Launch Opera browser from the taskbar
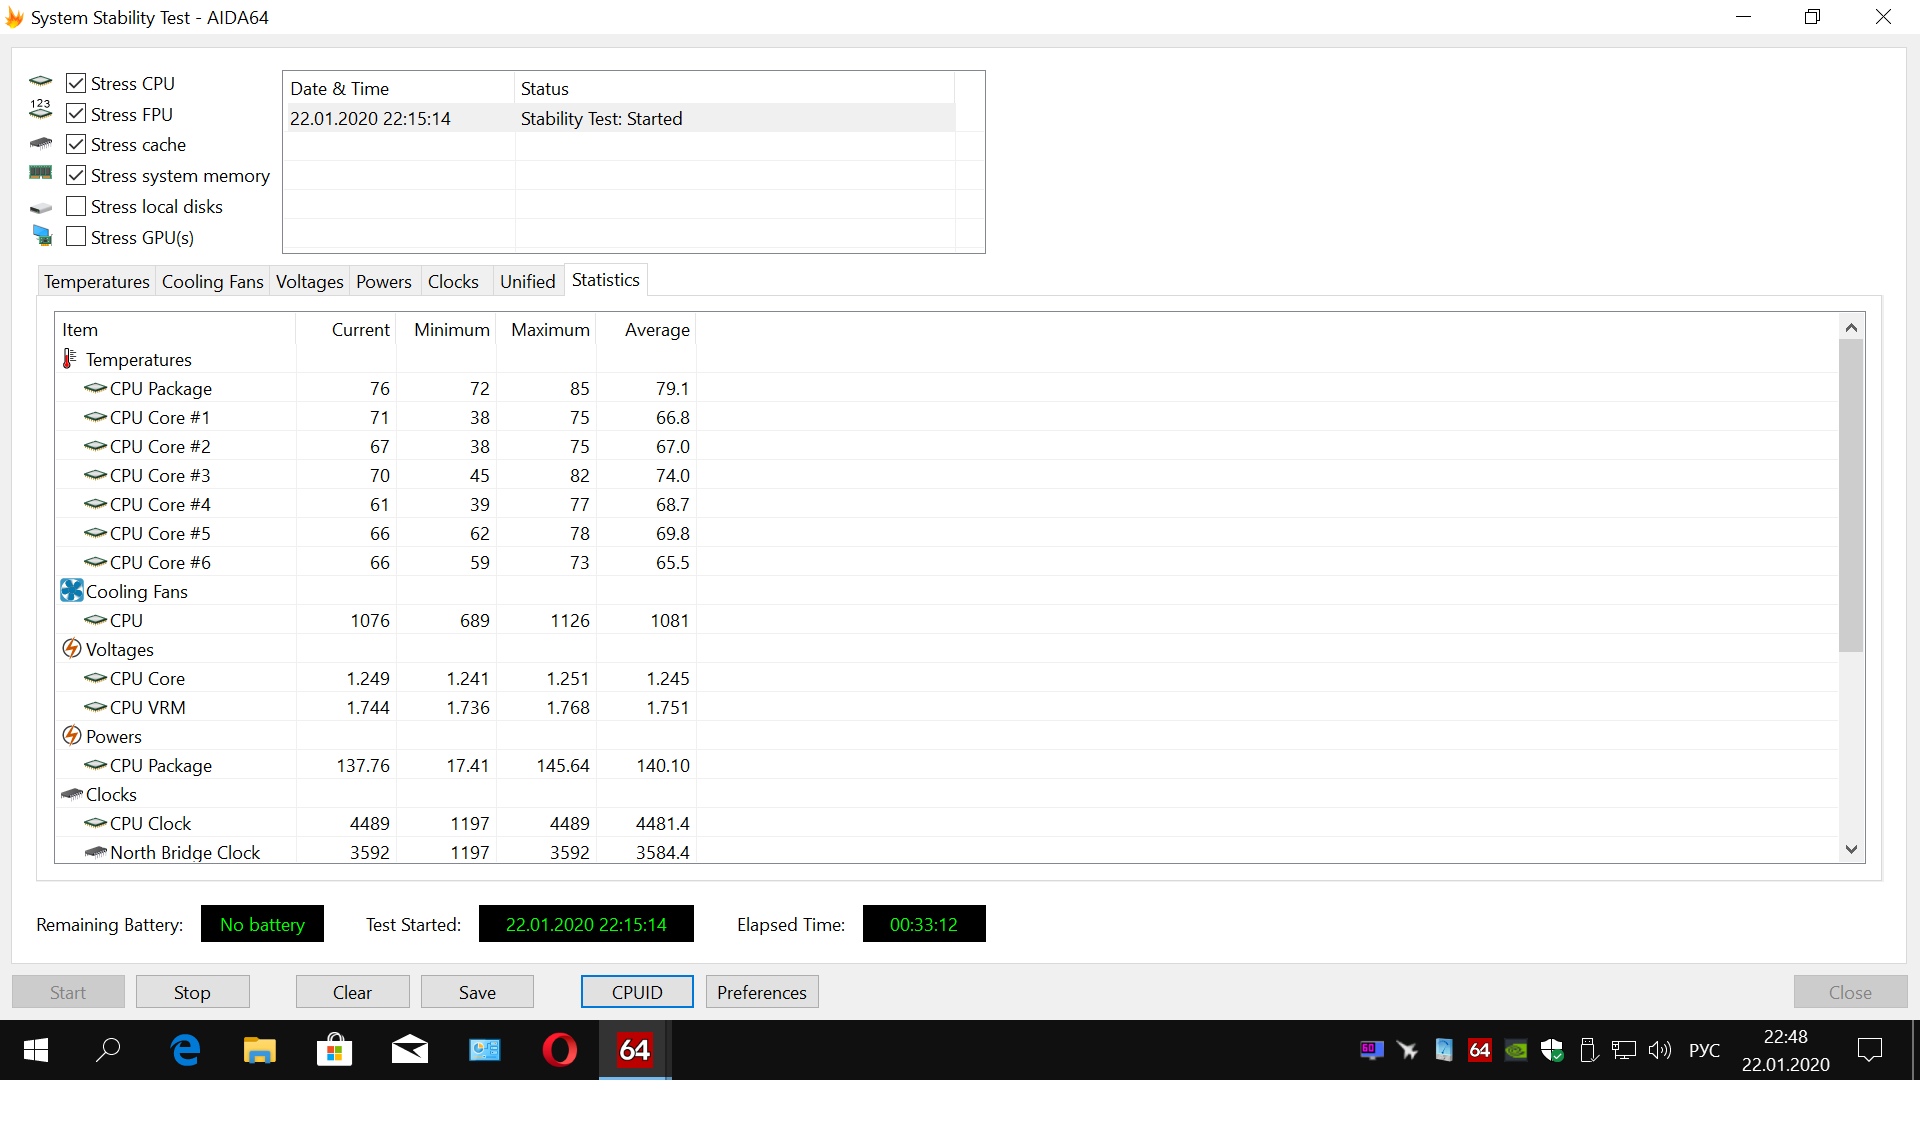 [x=560, y=1050]
